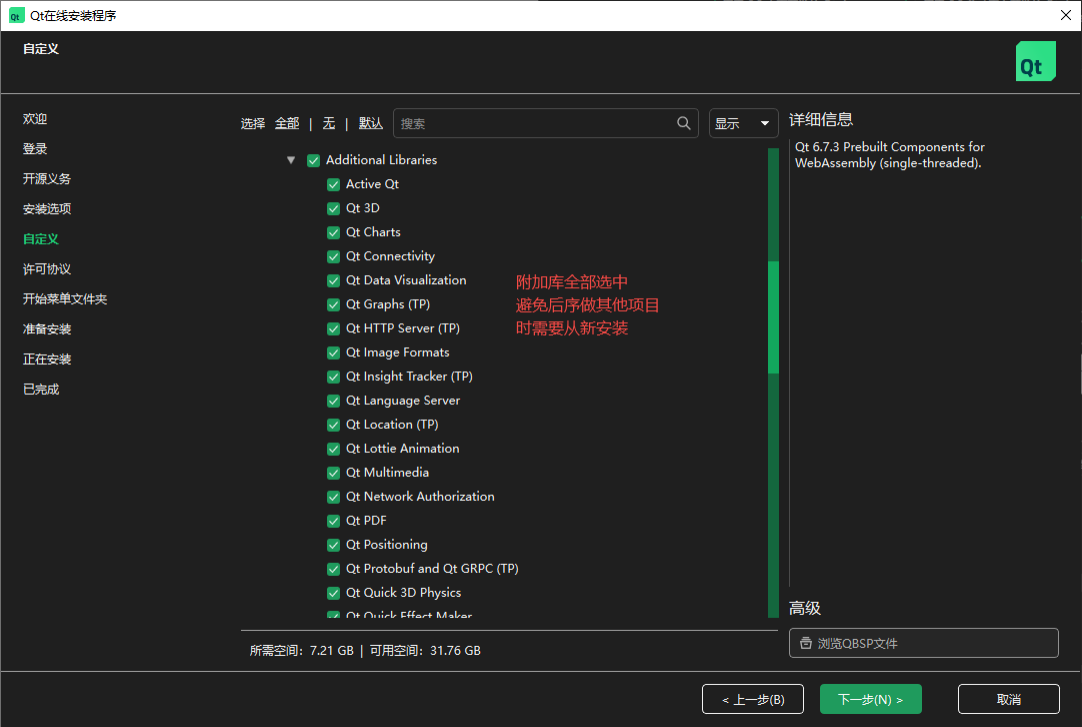The height and width of the screenshot is (727, 1082).
Task: Toggle Qt Insight Tracker (TP) checkbox
Action: (x=333, y=377)
